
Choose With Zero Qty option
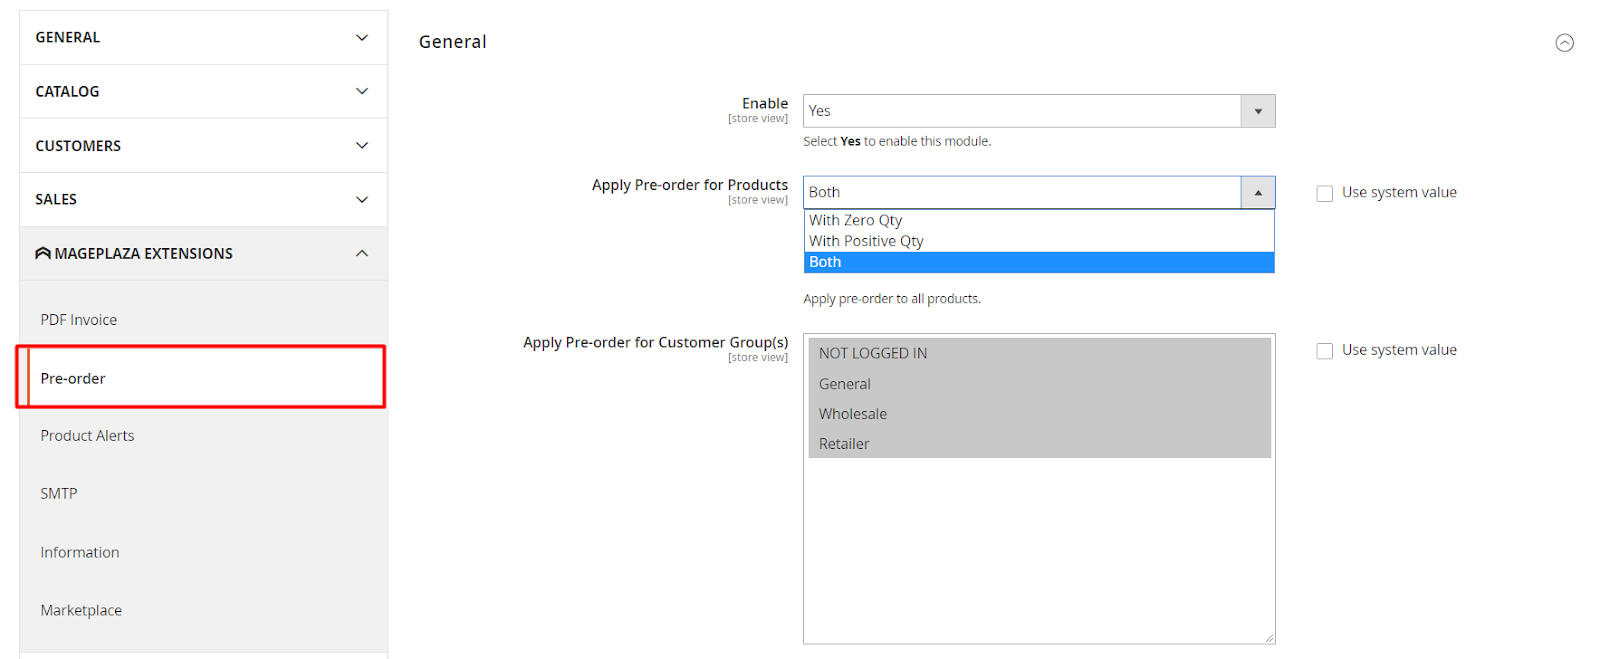(856, 220)
